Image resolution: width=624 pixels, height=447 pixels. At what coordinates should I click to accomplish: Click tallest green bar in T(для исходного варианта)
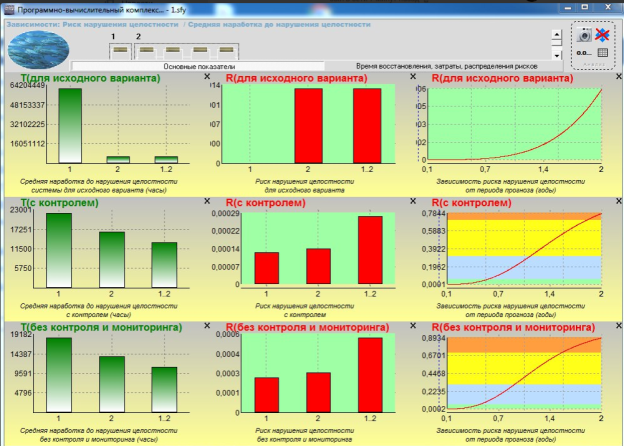[x=70, y=126]
